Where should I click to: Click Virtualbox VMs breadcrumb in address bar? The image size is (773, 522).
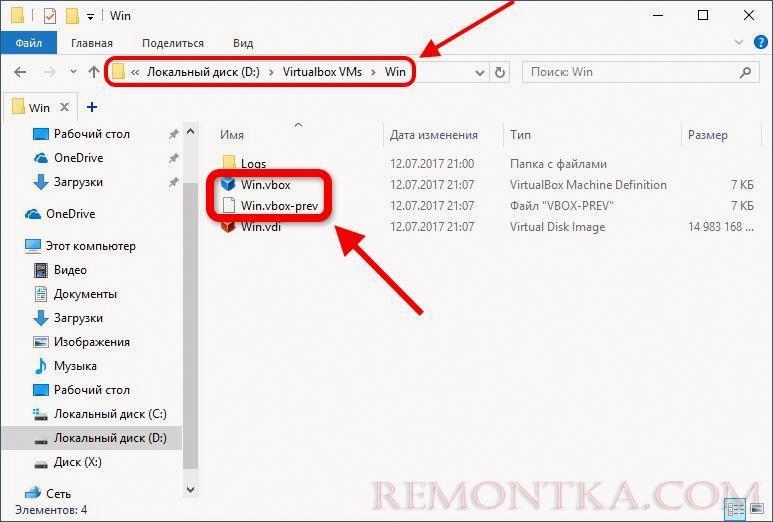click(x=322, y=72)
